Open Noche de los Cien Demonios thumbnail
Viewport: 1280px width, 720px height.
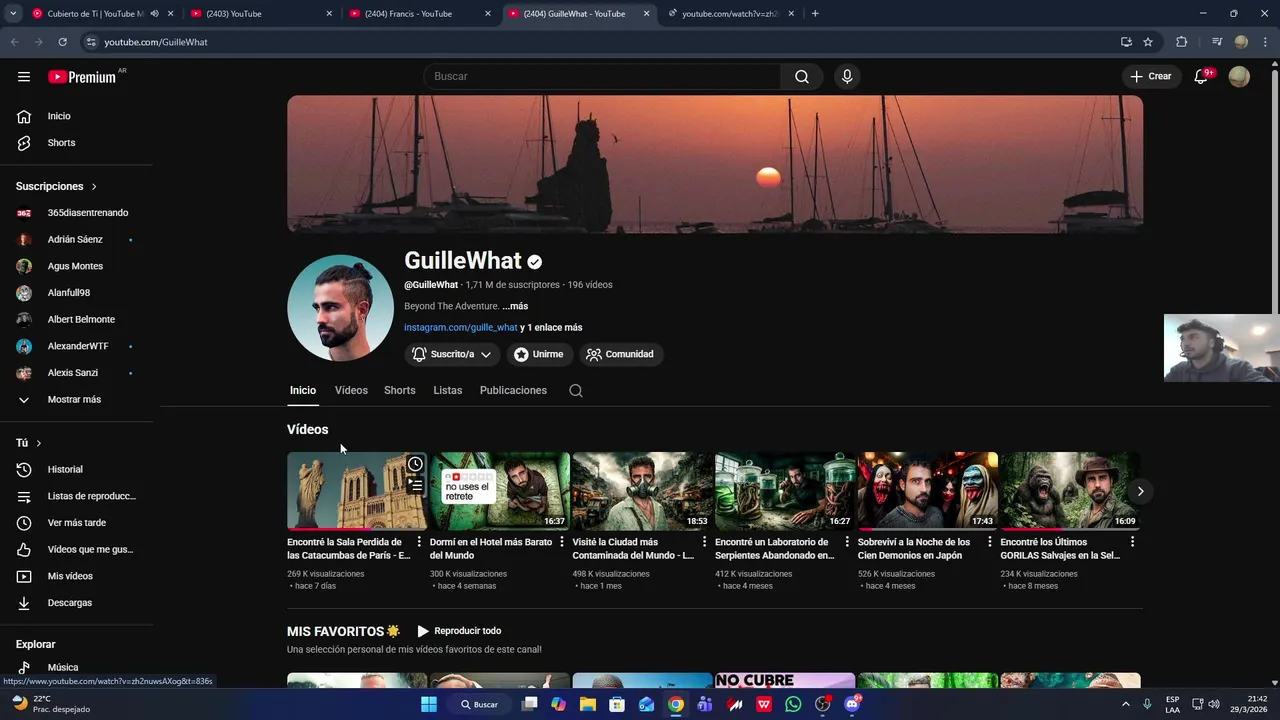[927, 491]
